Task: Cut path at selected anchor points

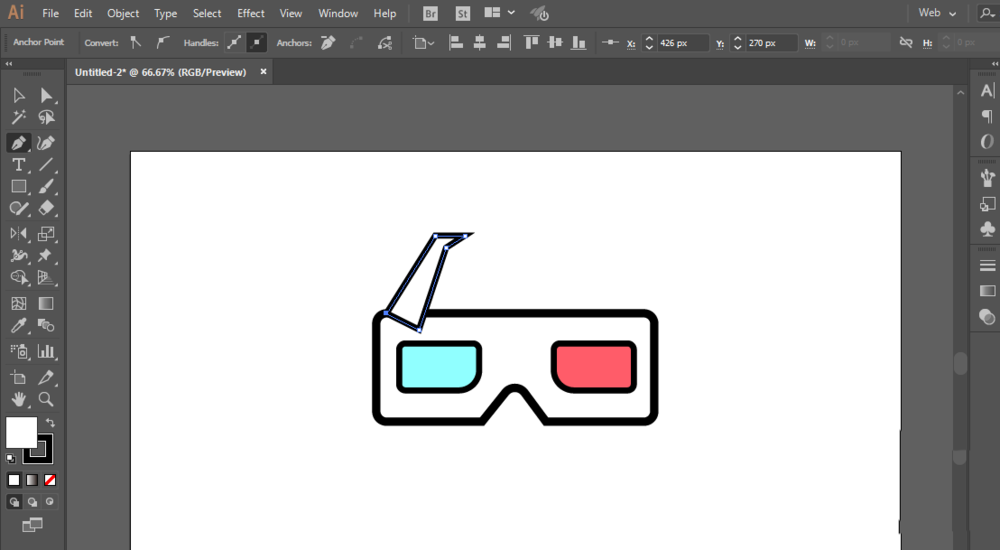Action: [x=385, y=43]
